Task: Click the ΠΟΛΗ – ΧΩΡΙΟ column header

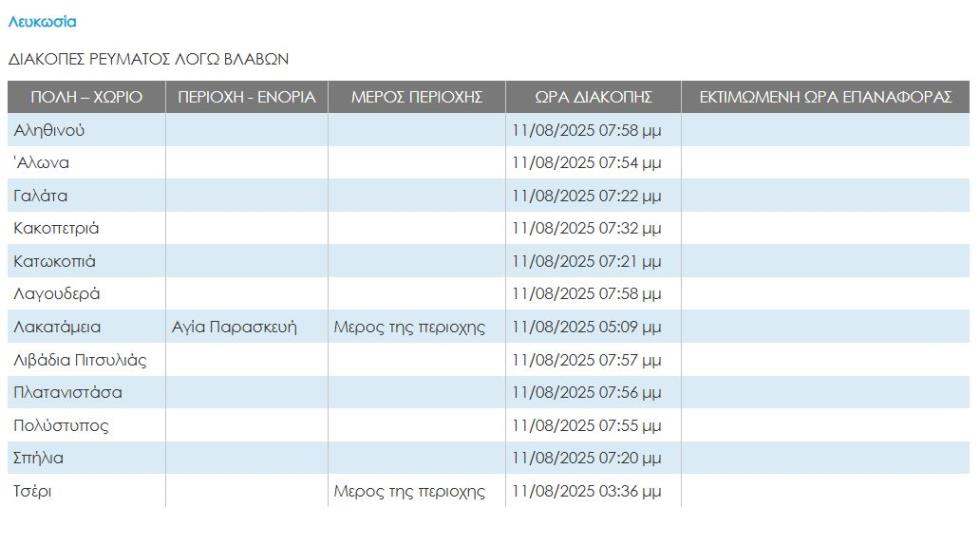Action: tap(86, 97)
